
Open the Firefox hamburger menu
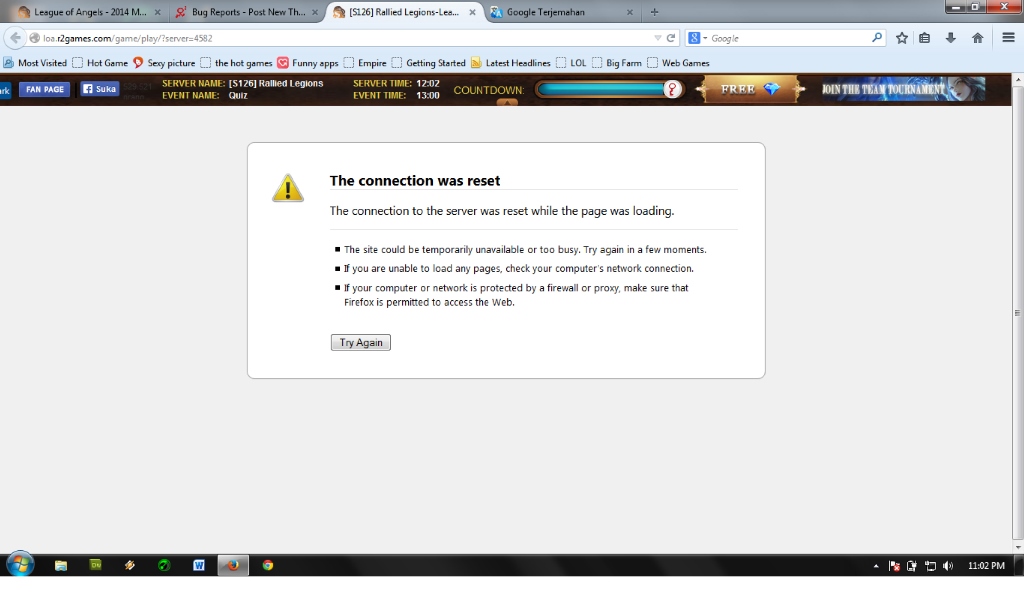pyautogui.click(x=1008, y=38)
